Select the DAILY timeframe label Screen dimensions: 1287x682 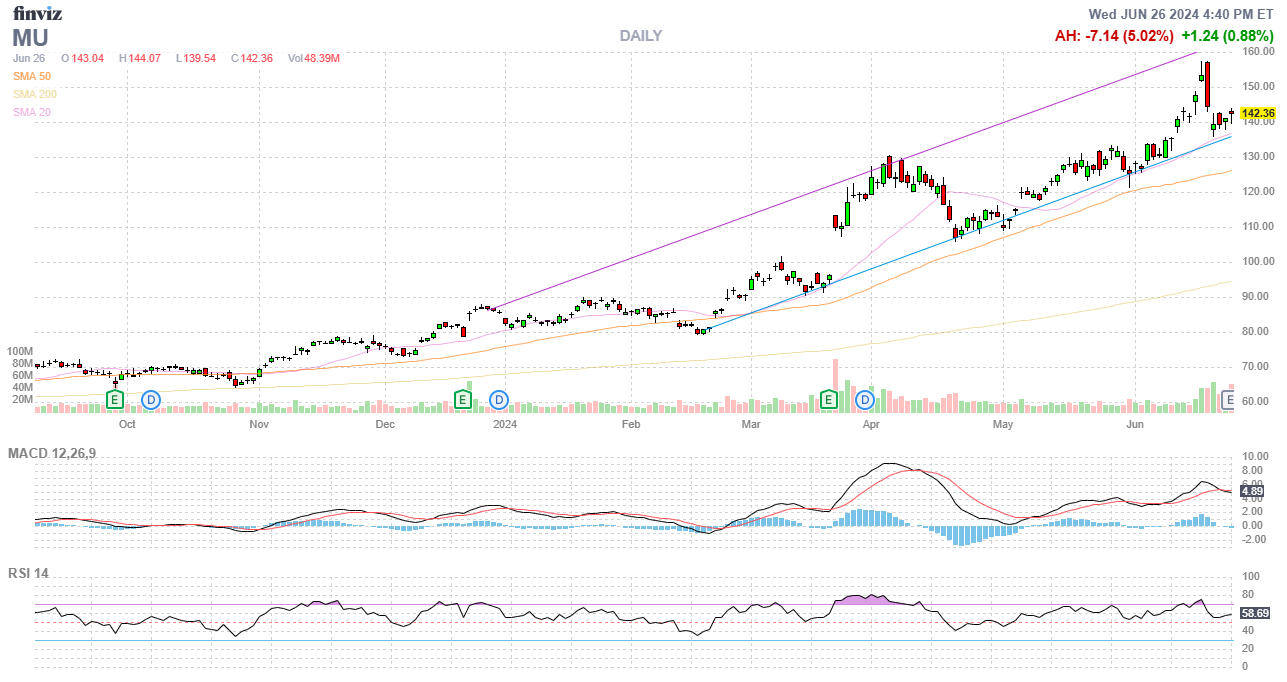640,36
